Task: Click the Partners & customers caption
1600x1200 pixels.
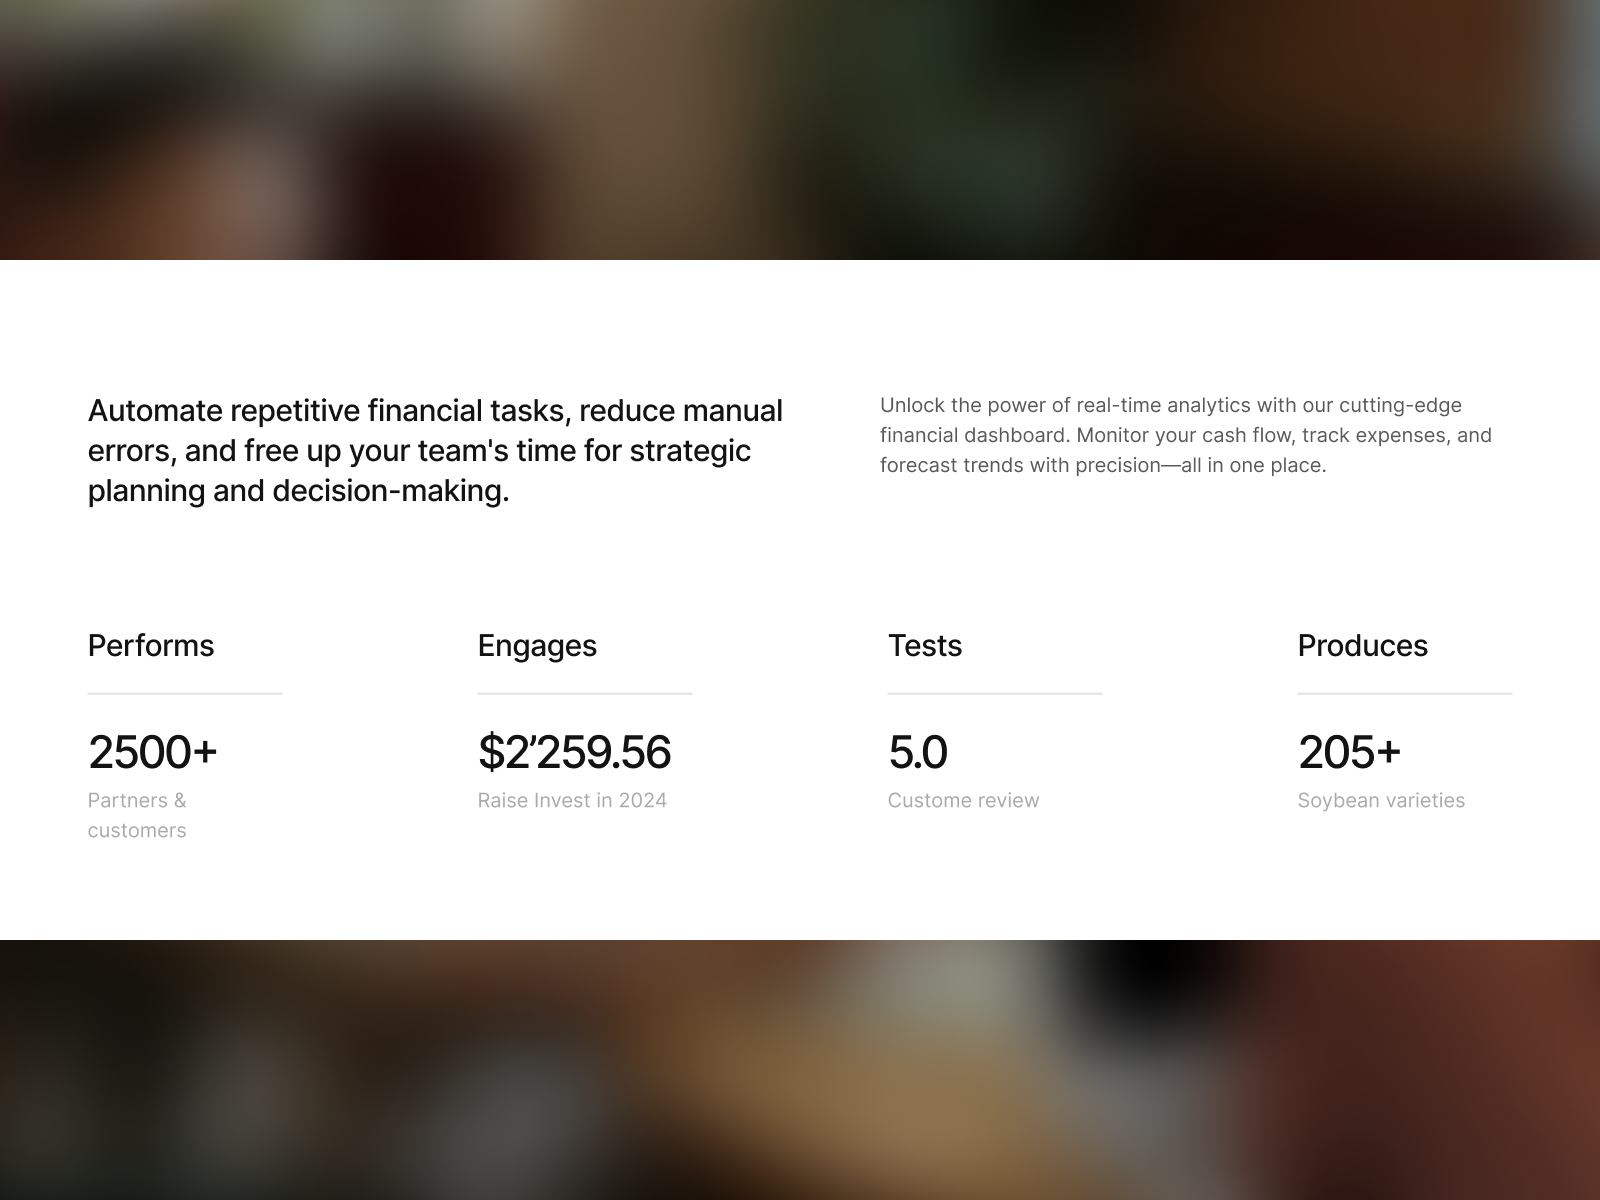Action: click(x=137, y=815)
